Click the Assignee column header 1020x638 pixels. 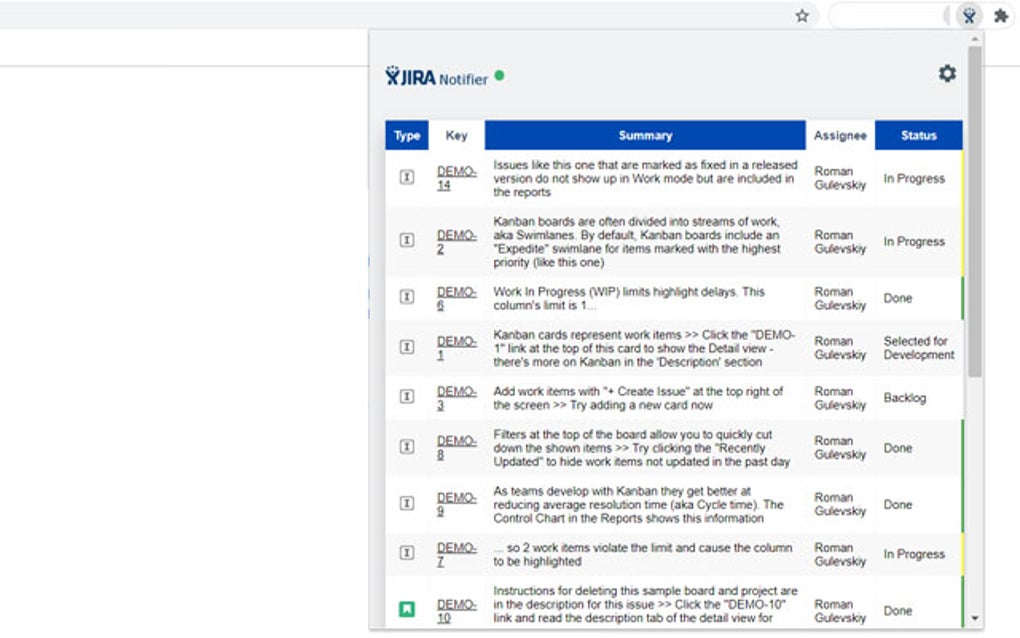pos(840,135)
